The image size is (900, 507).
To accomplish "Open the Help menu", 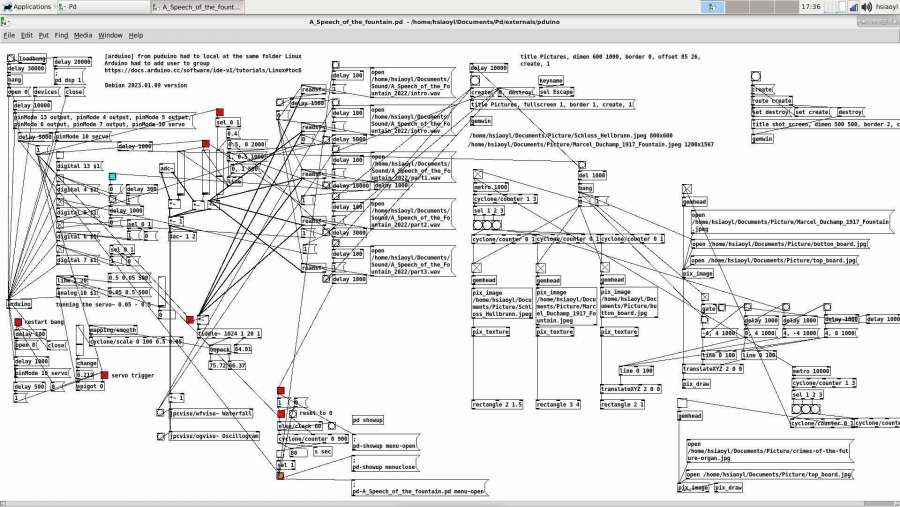I will point(136,35).
